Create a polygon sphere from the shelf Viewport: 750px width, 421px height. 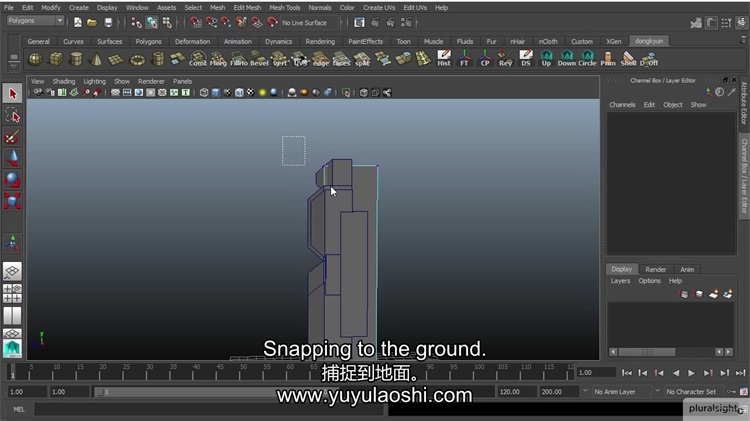(35, 59)
